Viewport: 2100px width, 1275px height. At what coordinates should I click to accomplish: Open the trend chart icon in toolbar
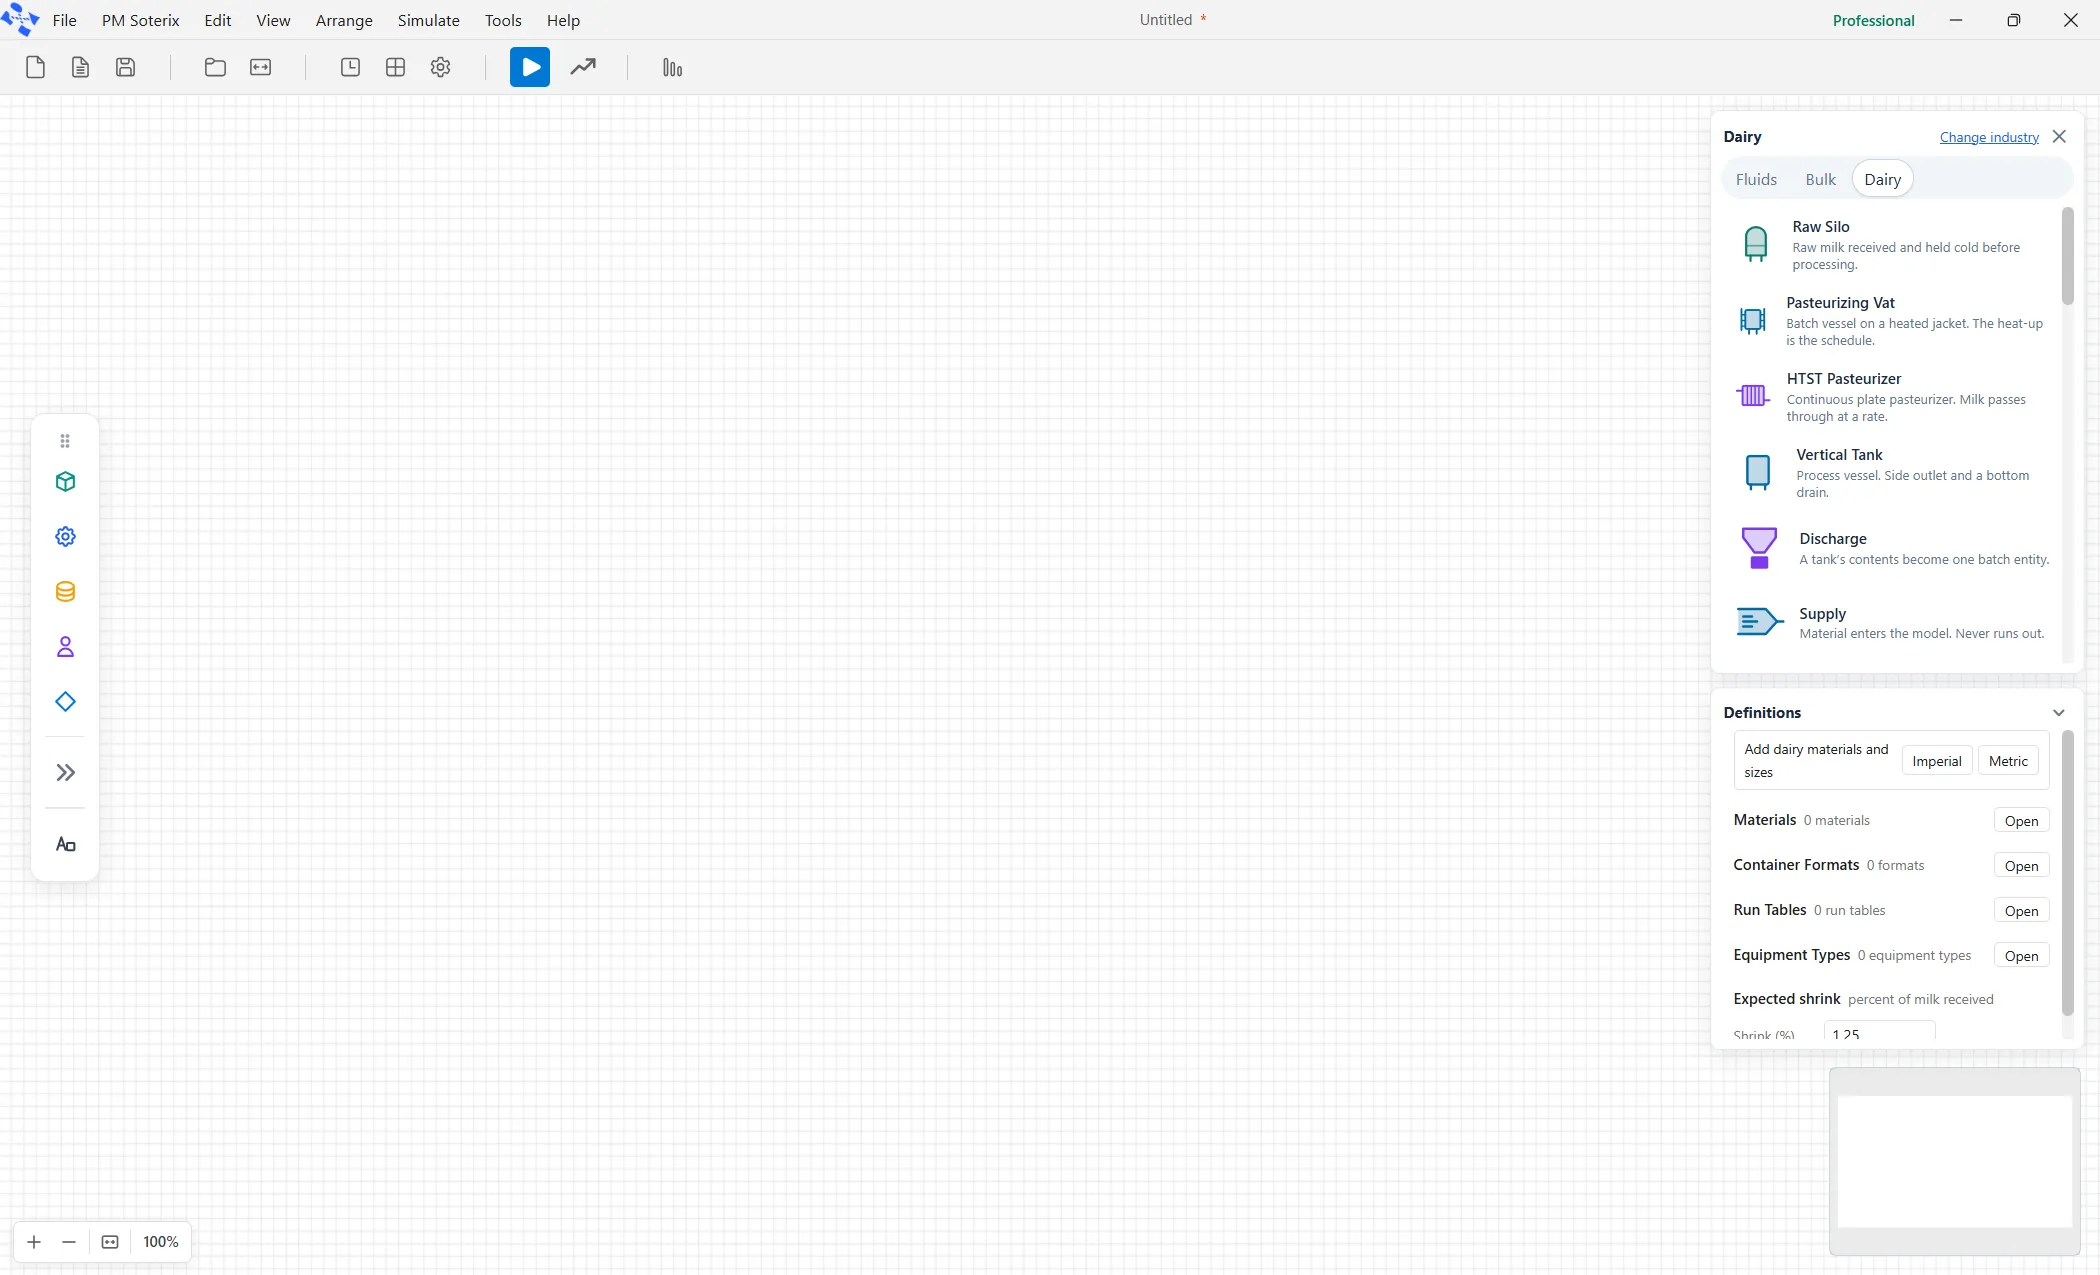click(583, 67)
